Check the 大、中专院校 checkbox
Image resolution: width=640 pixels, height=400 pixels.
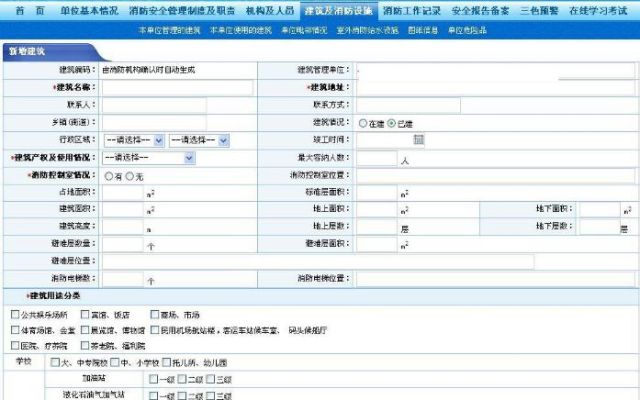point(55,362)
